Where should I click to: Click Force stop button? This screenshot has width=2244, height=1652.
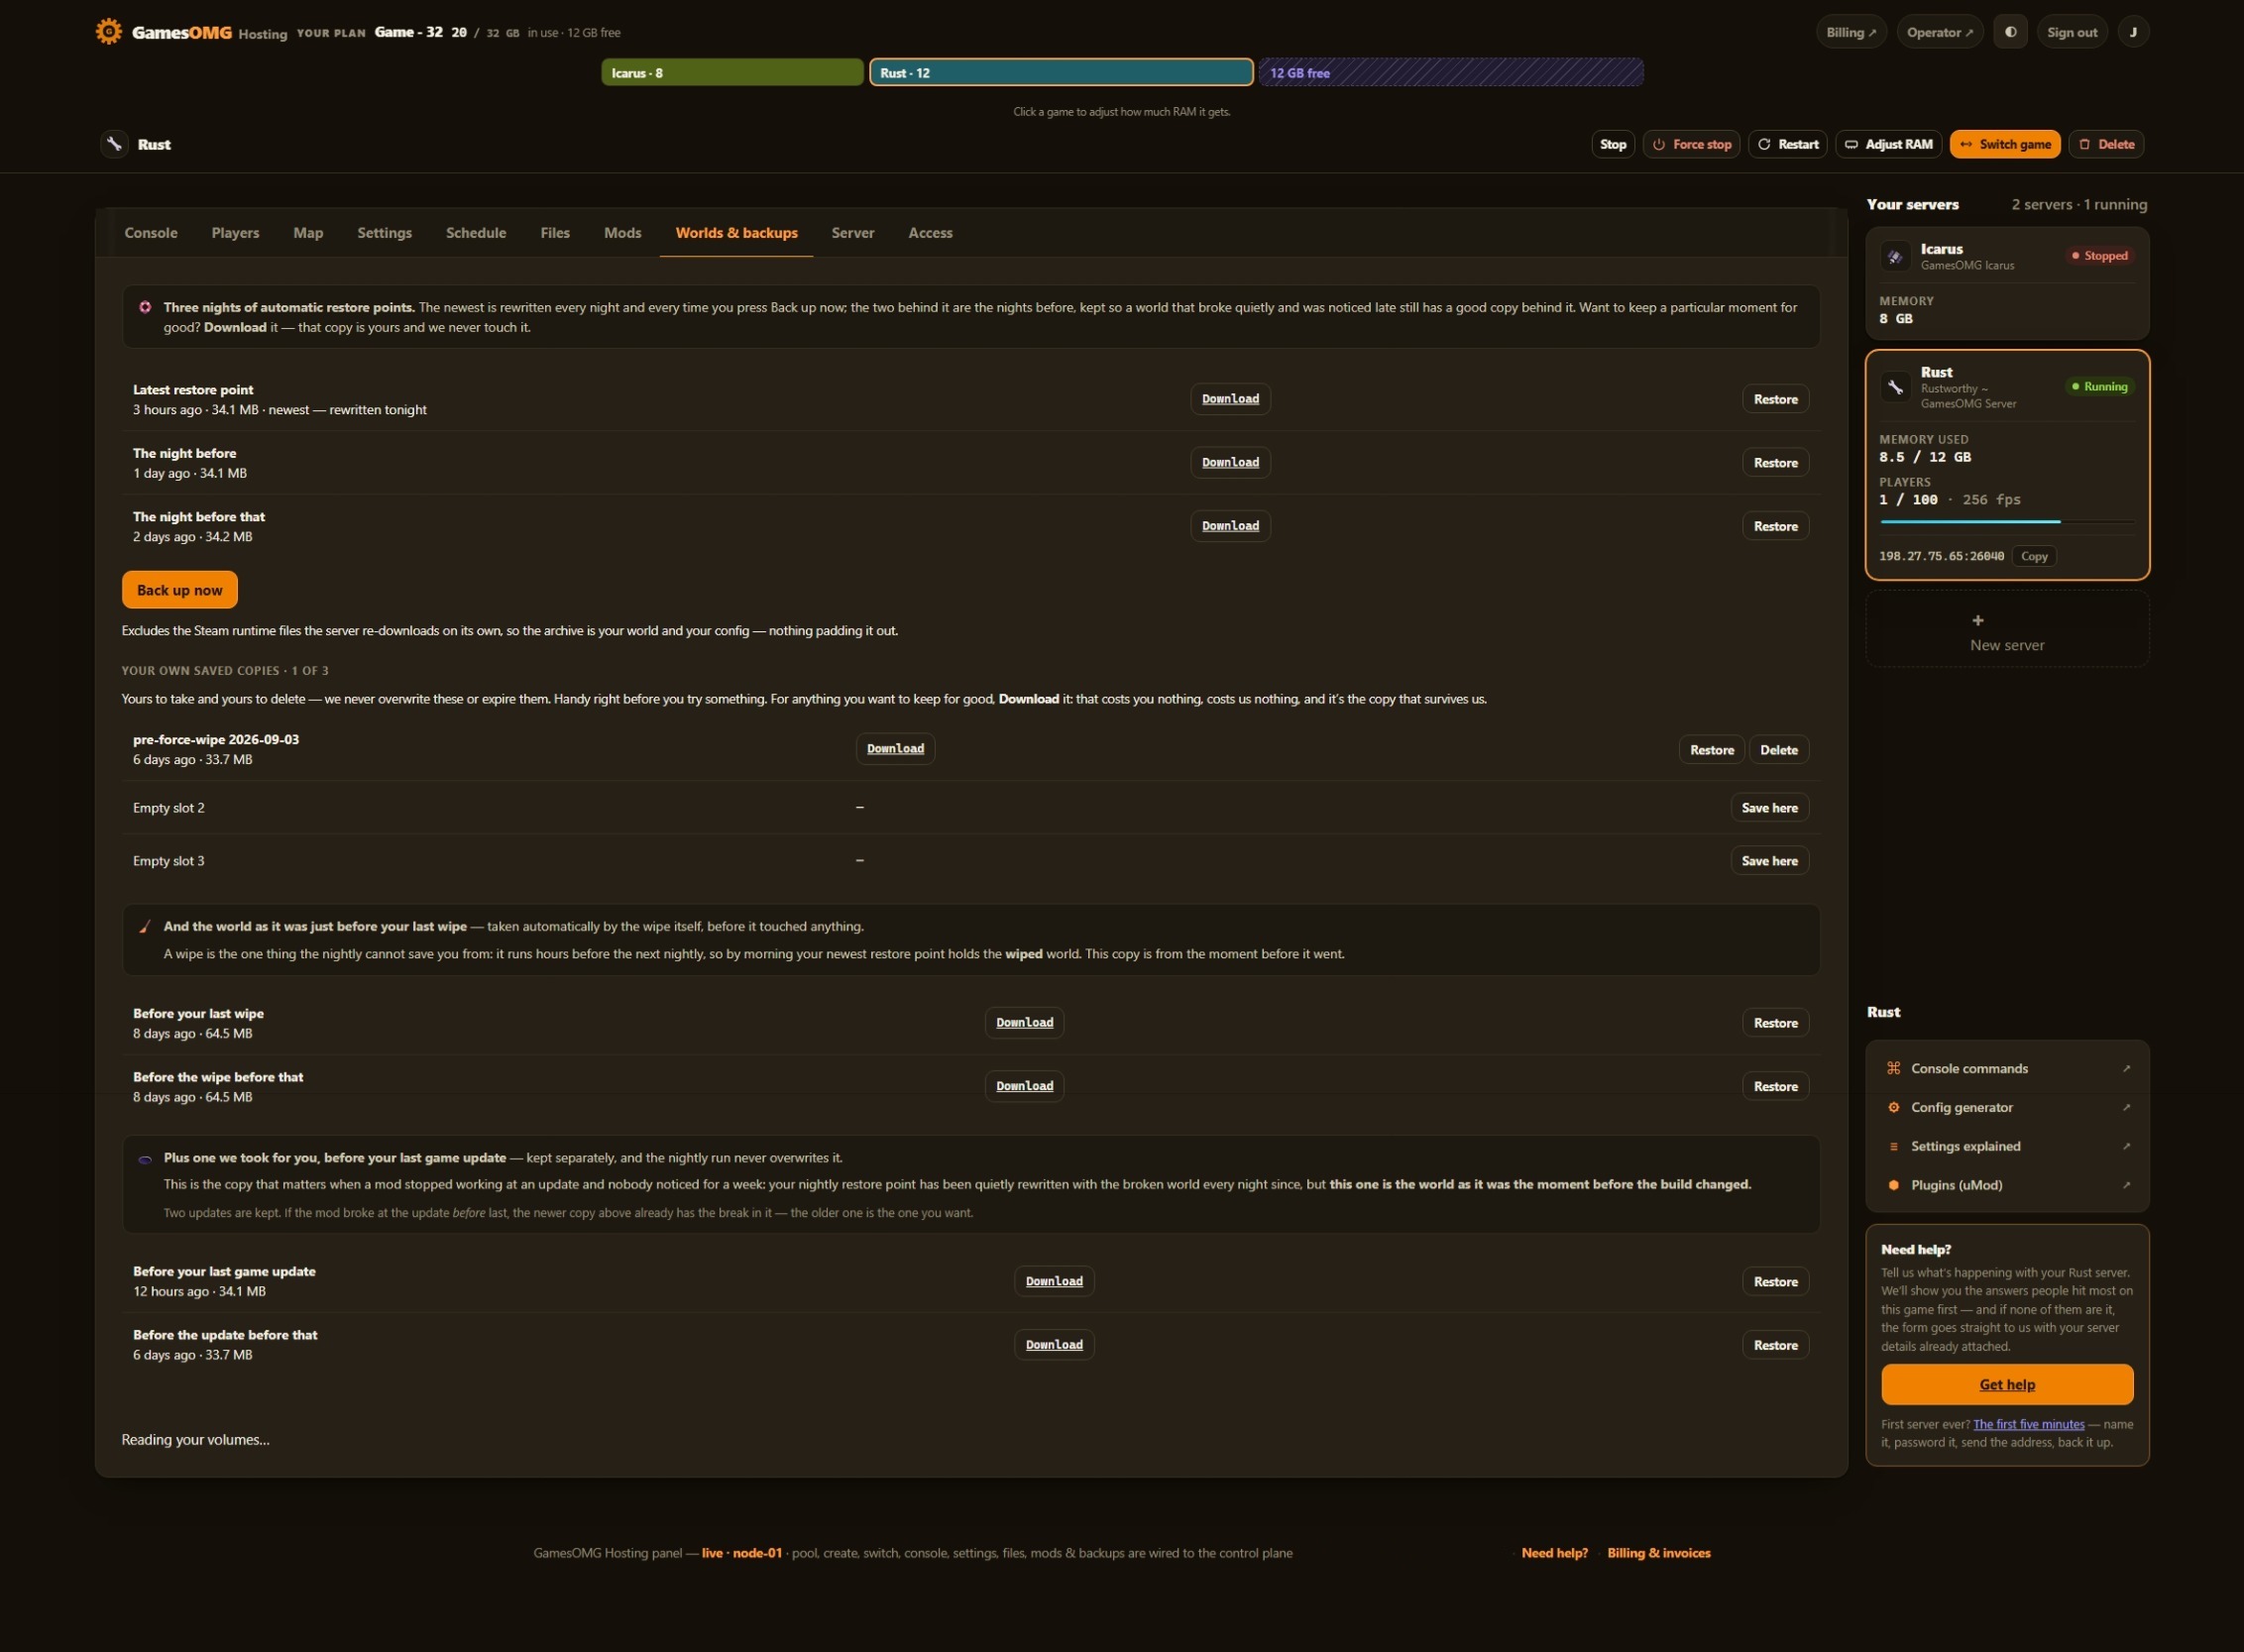click(x=1691, y=144)
